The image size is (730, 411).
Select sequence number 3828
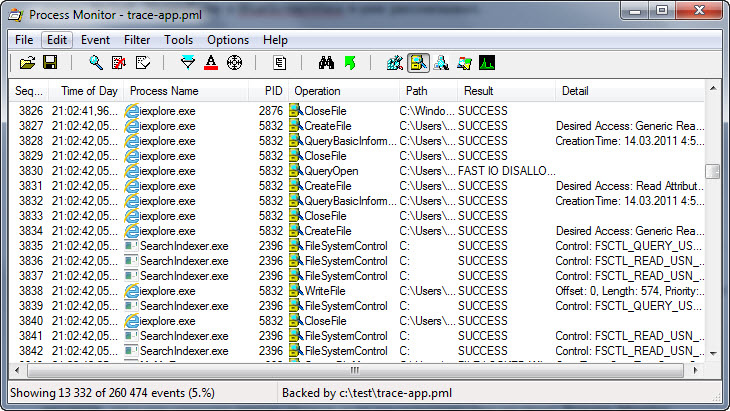click(x=31, y=141)
